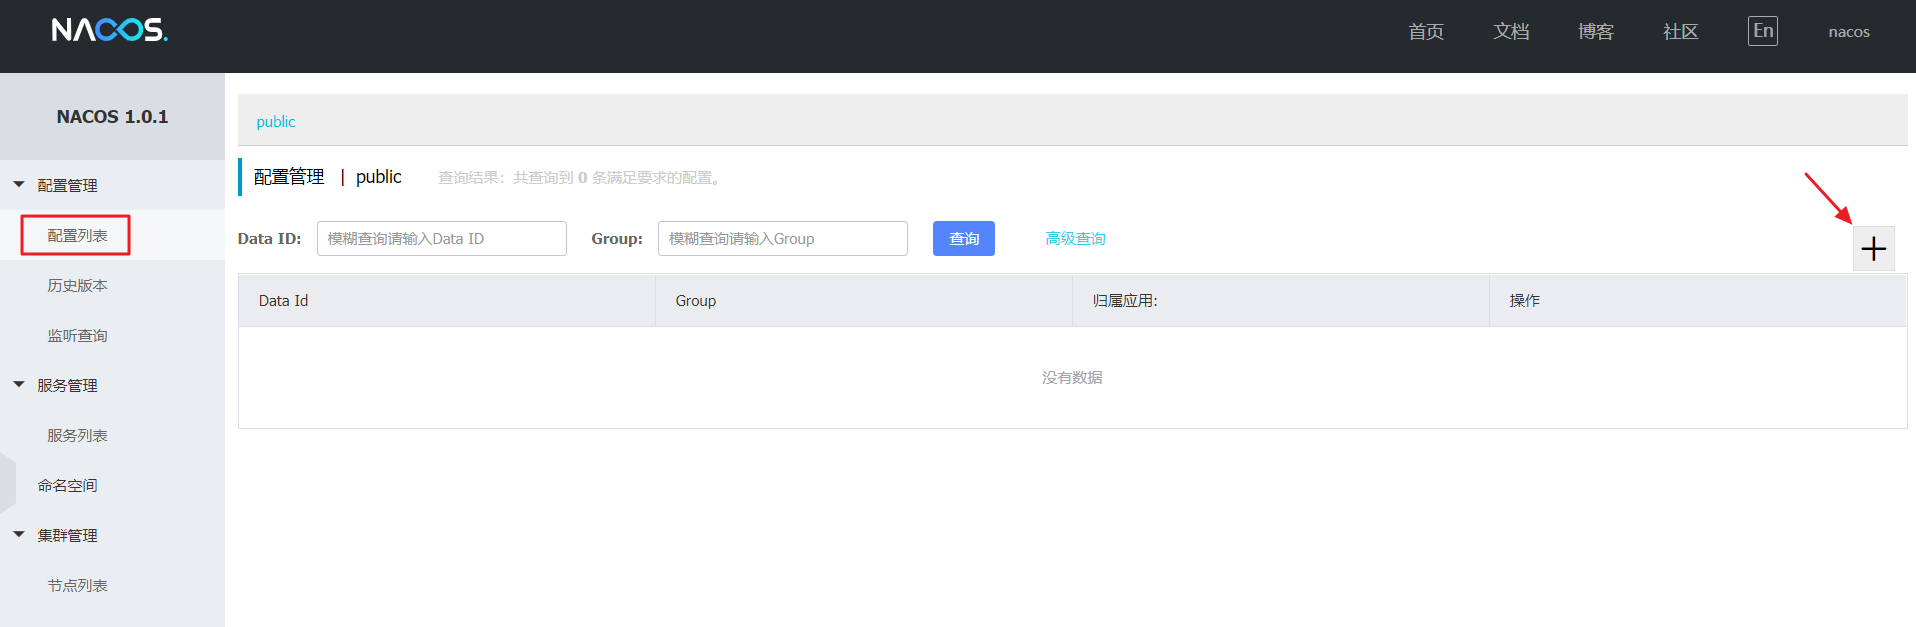Viewport: 1916px width, 627px height.
Task: Select the public namespace tab
Action: click(x=276, y=122)
